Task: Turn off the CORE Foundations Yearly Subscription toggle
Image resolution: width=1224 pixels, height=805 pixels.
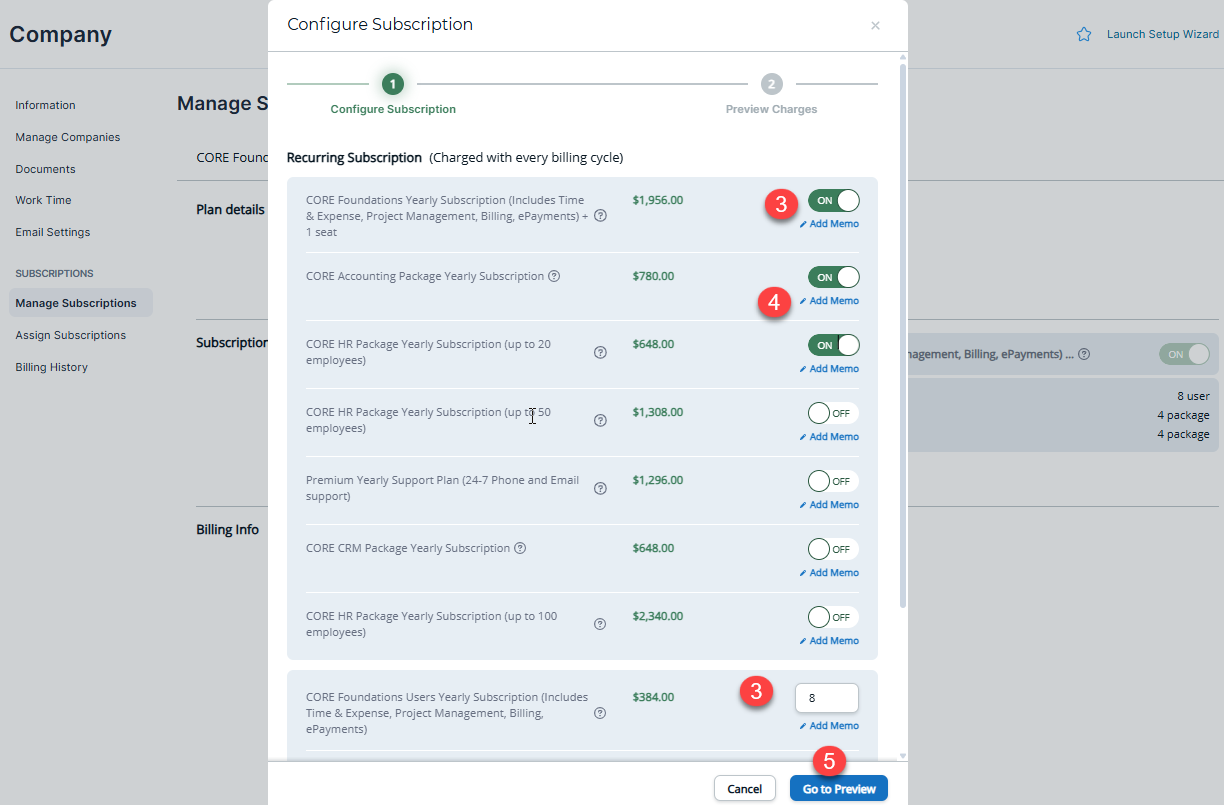Action: pyautogui.click(x=834, y=200)
